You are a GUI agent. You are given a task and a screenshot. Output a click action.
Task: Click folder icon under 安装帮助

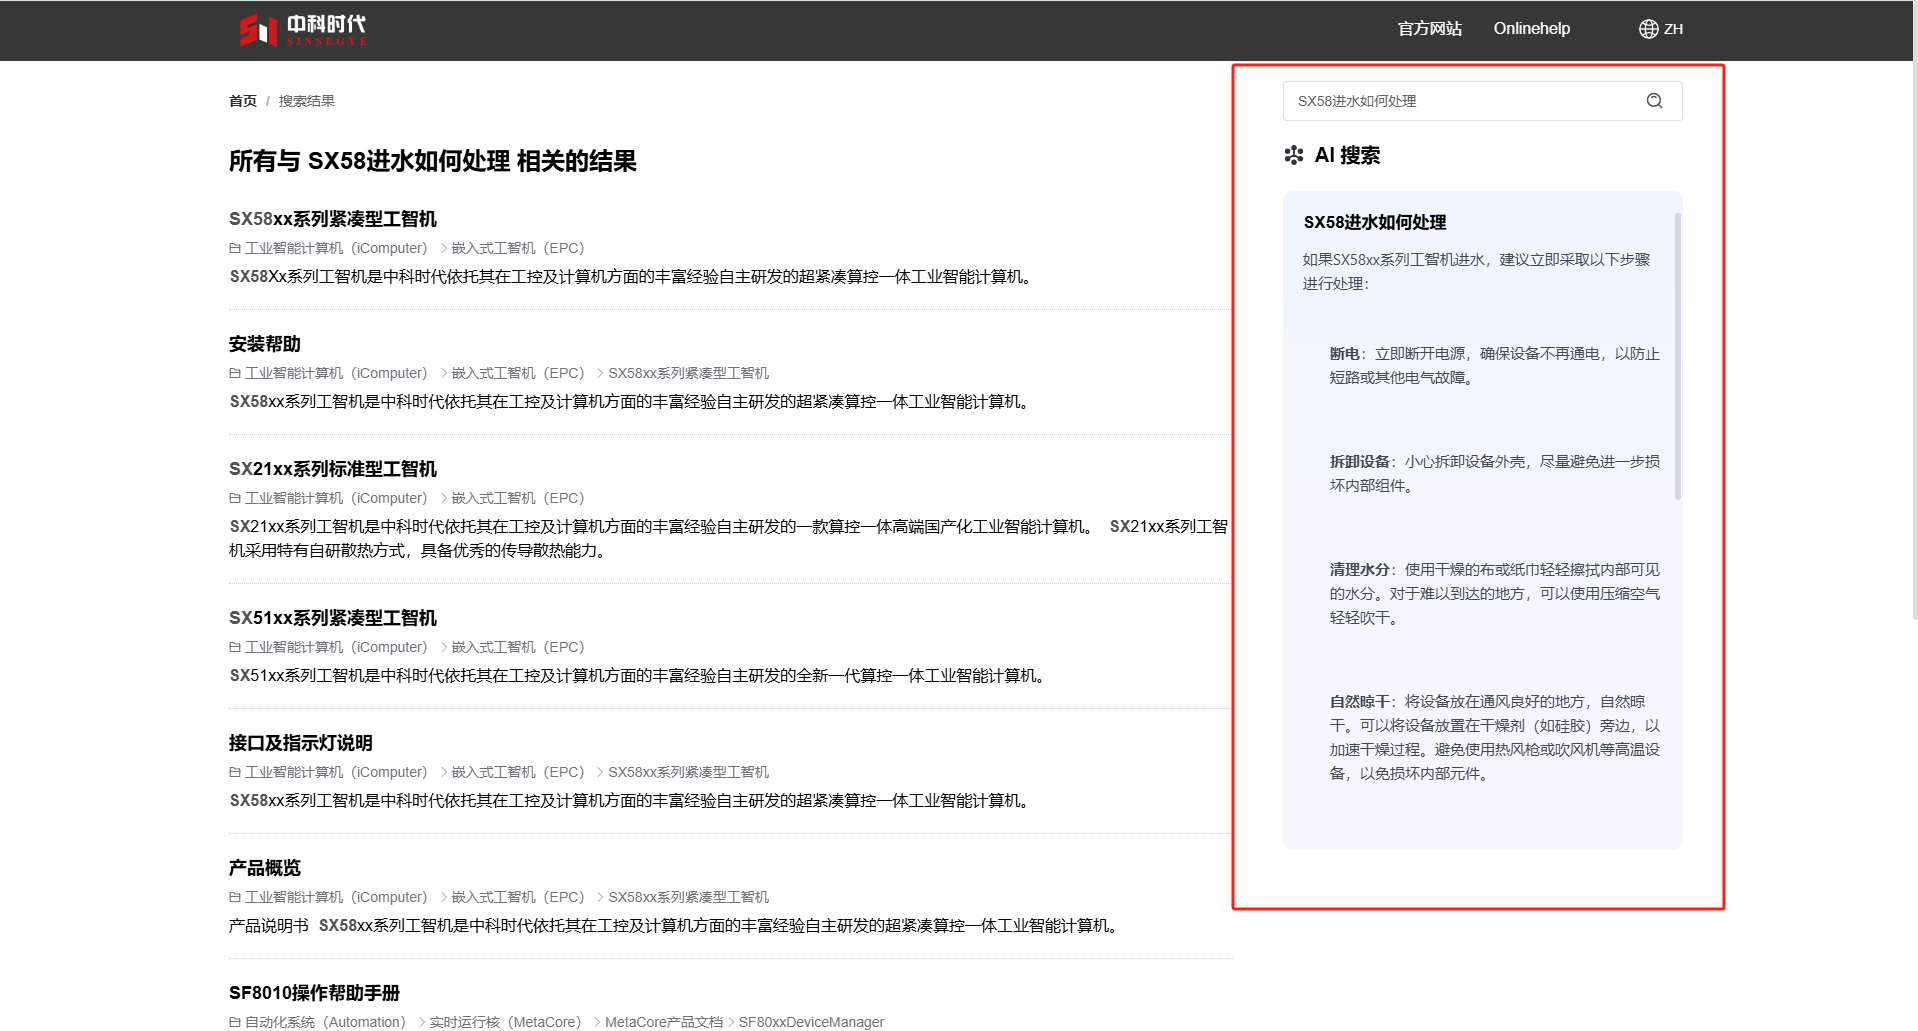pyautogui.click(x=235, y=373)
